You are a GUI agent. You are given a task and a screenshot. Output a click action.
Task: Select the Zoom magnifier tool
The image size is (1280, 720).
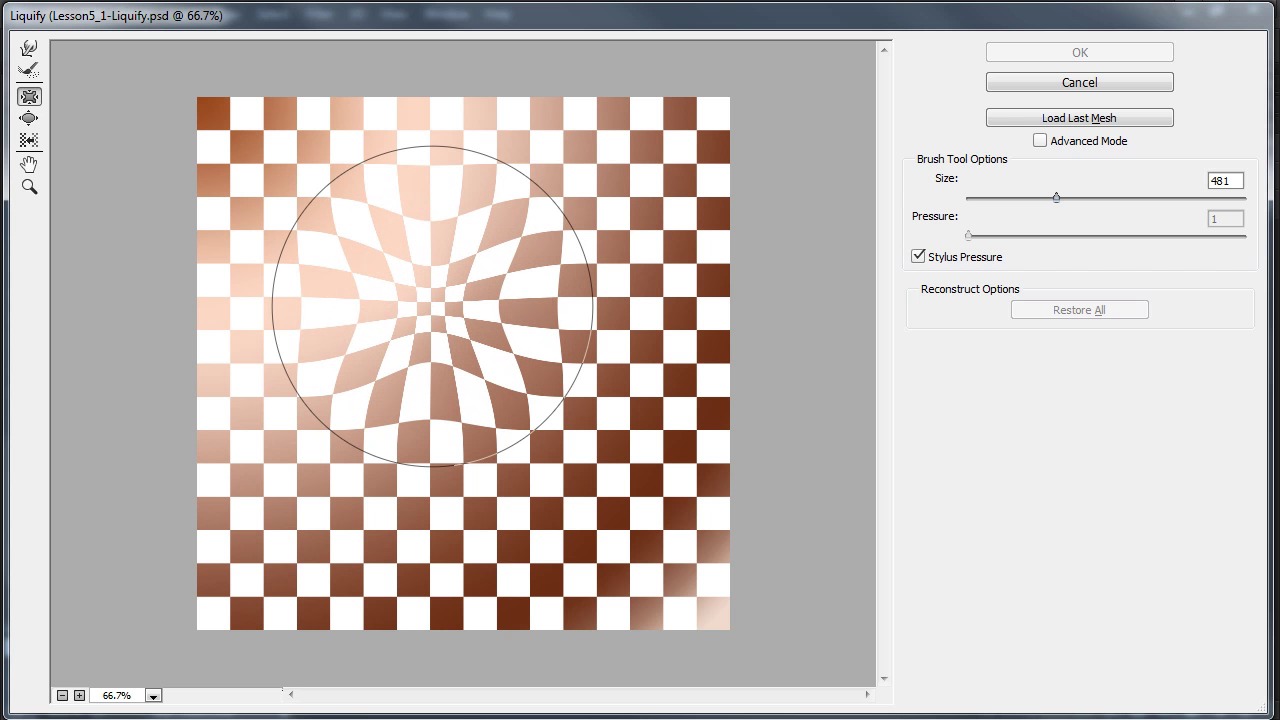[29, 187]
